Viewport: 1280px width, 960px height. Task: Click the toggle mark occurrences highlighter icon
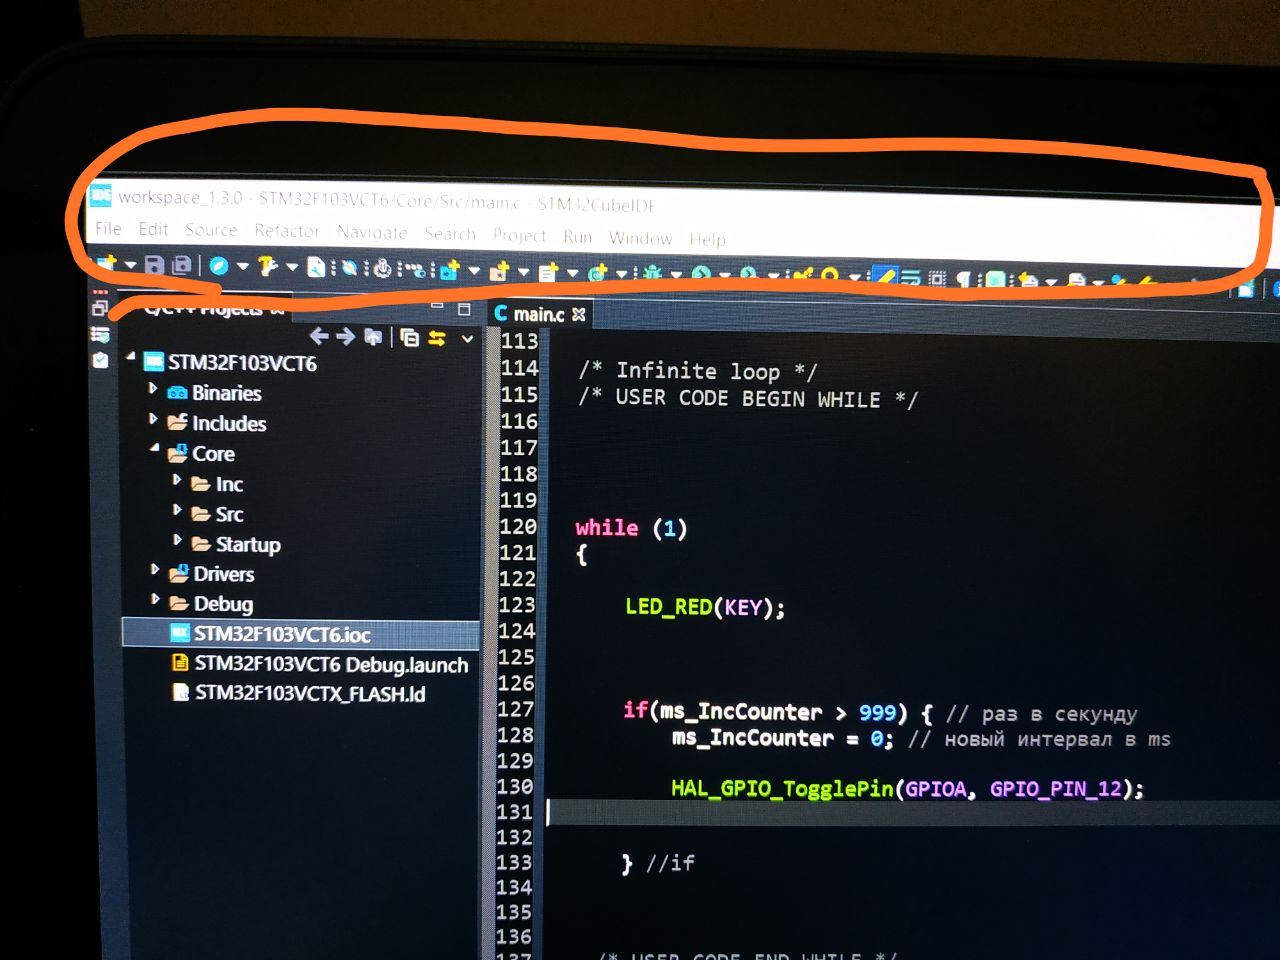[884, 276]
